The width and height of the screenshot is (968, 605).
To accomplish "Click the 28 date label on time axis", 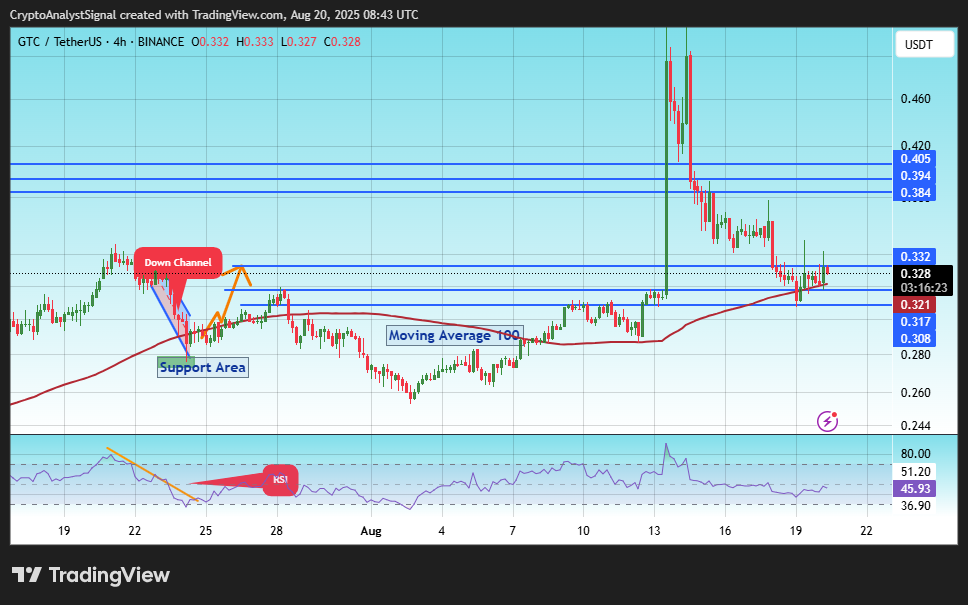I will [277, 530].
